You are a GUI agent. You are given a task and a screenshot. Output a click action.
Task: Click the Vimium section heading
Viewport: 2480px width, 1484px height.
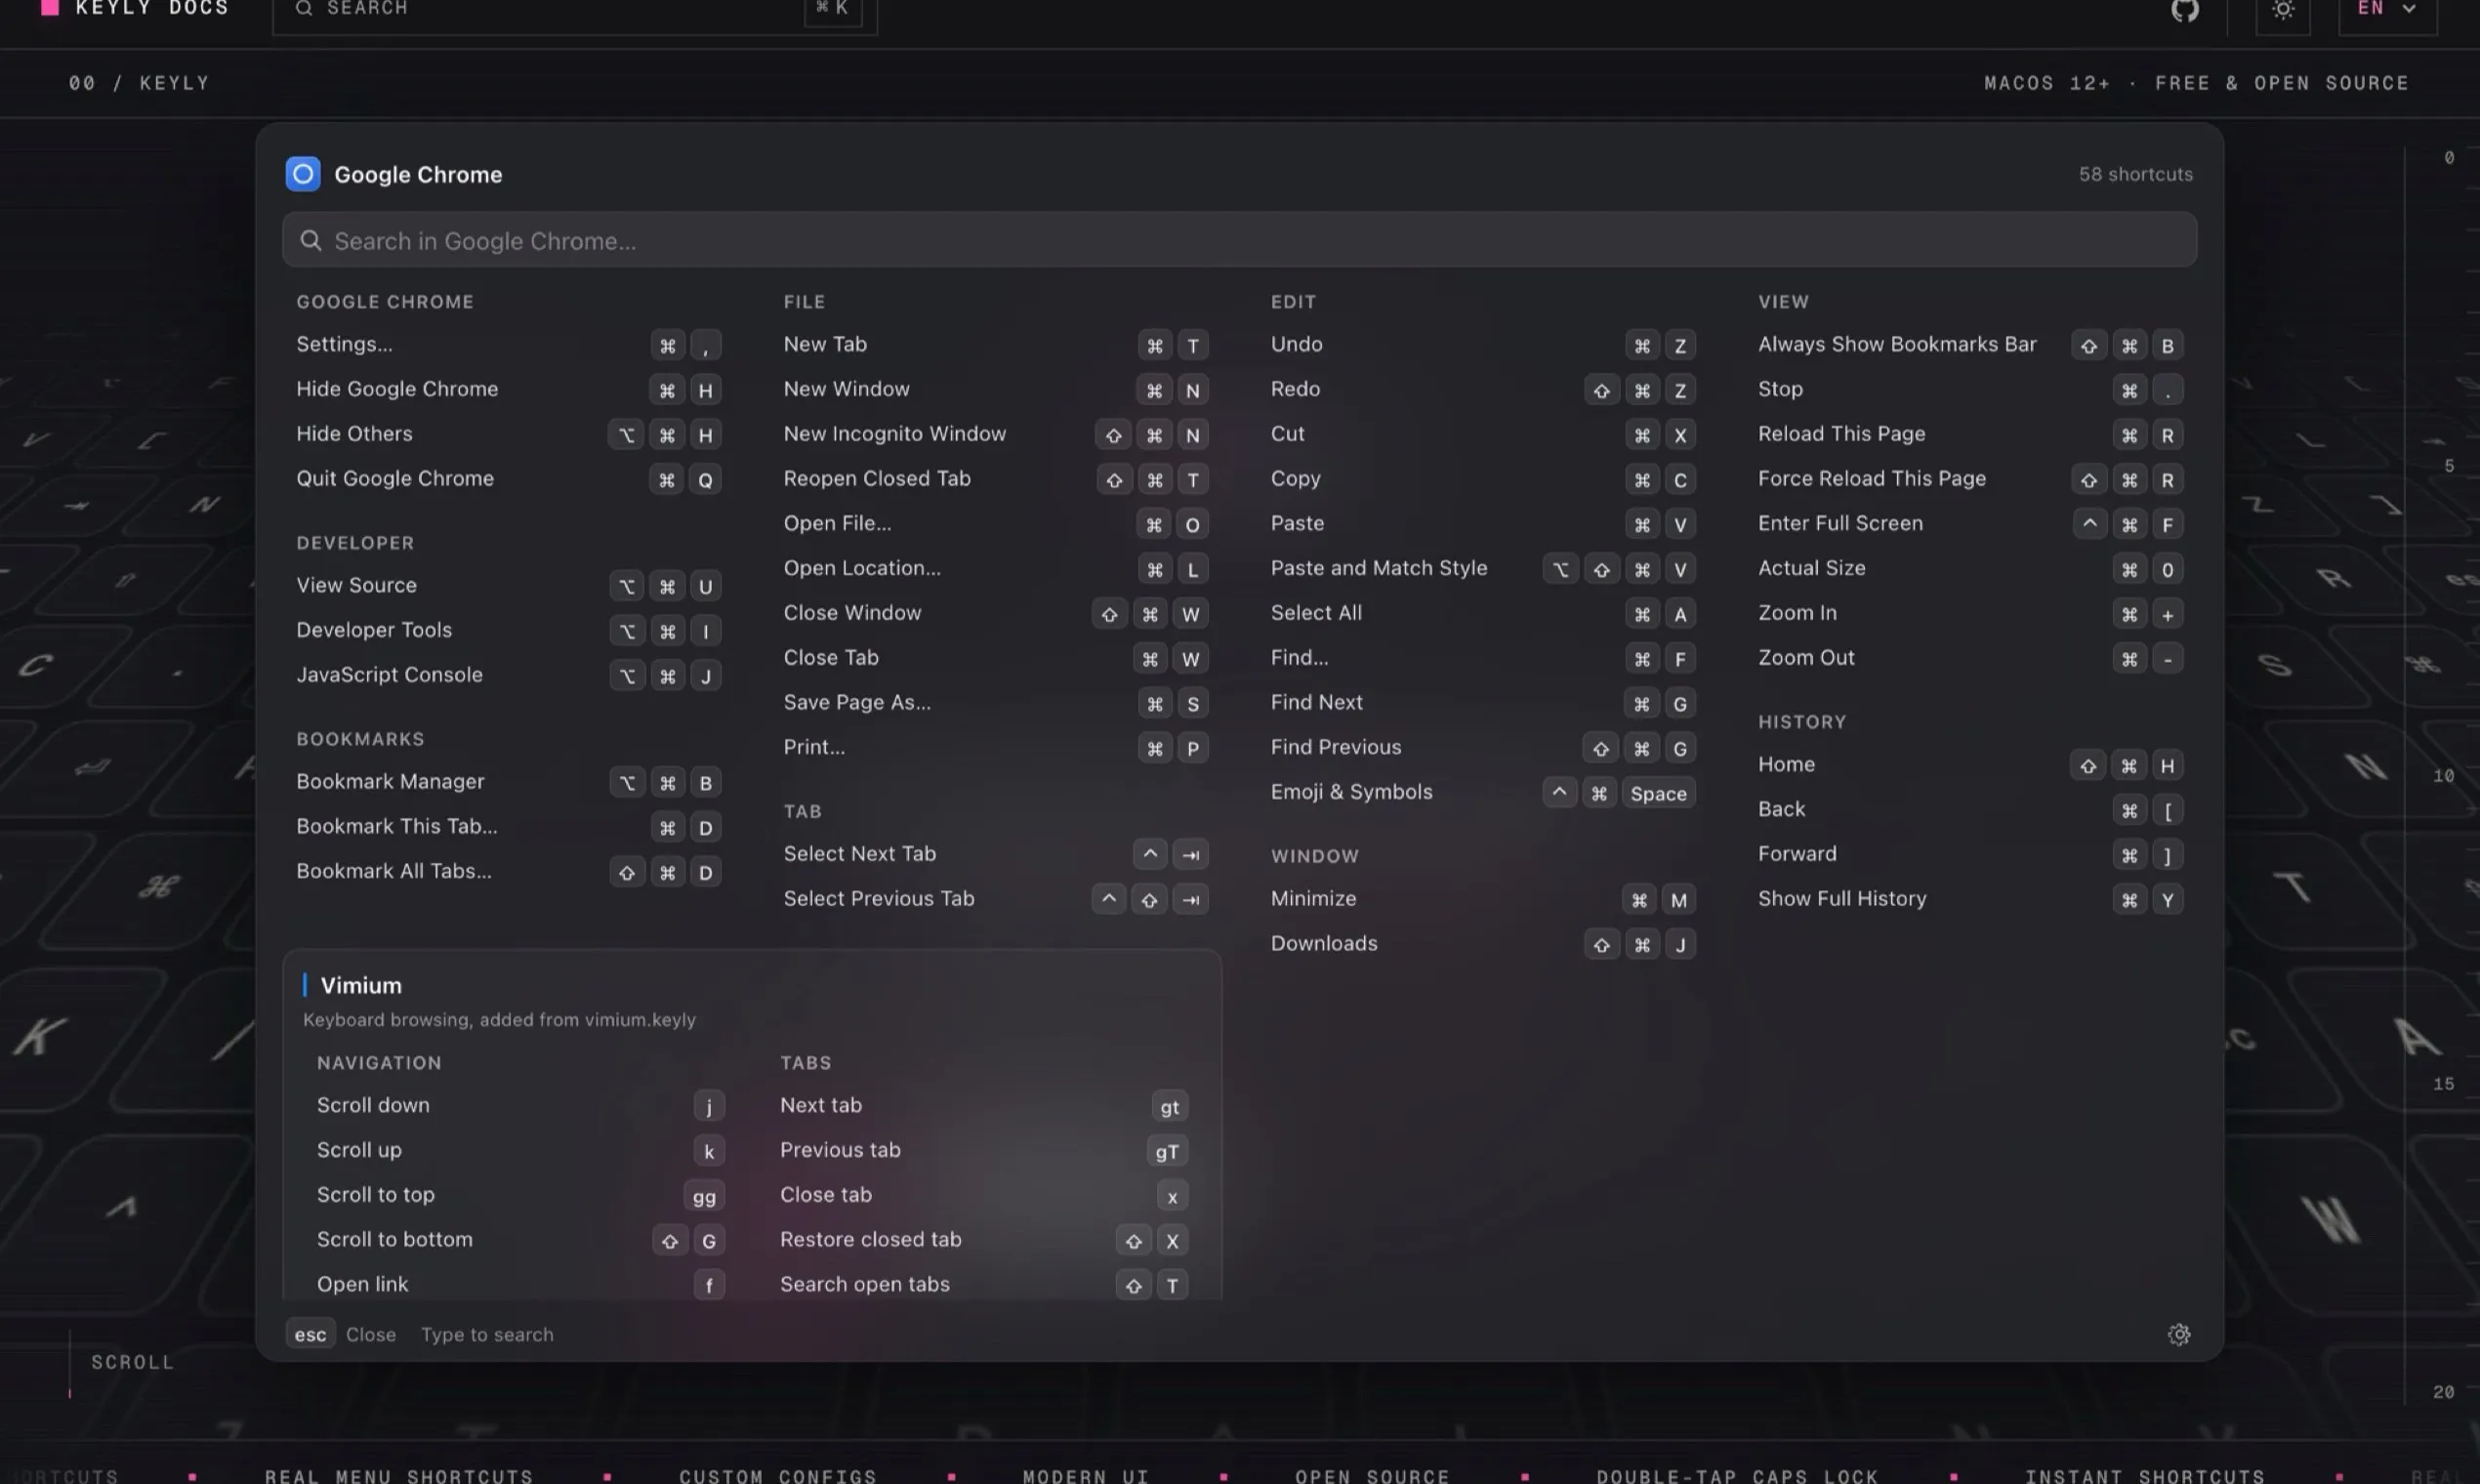tap(361, 985)
